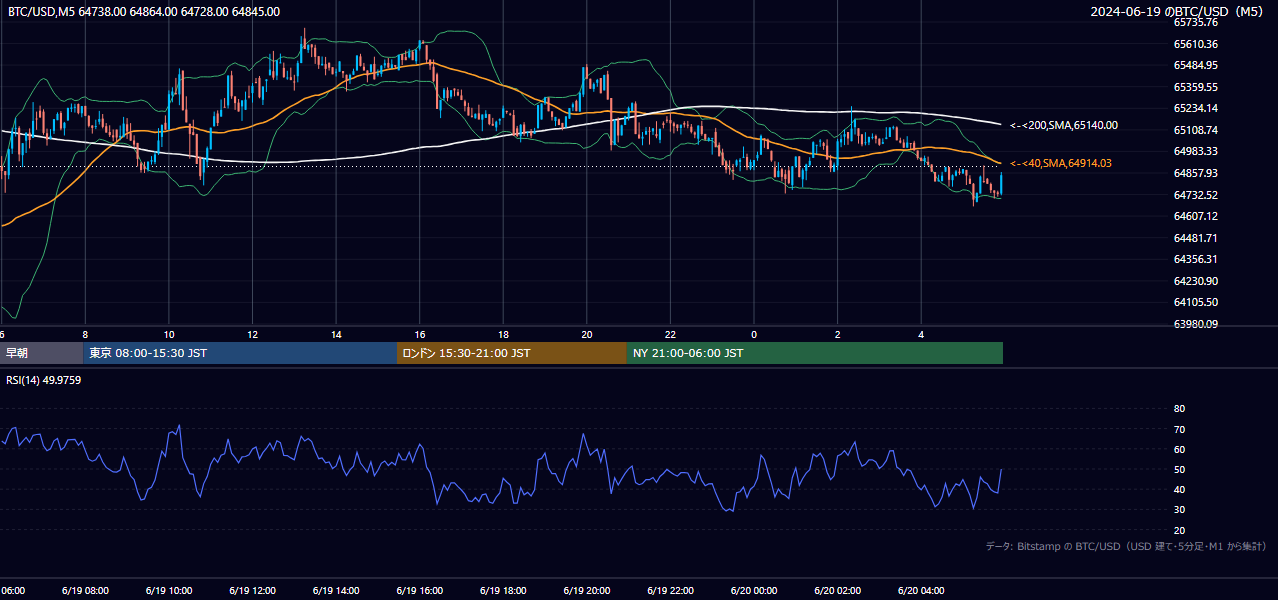The image size is (1278, 600).
Task: Click the Bitstamp data source note
Action: click(x=1126, y=547)
